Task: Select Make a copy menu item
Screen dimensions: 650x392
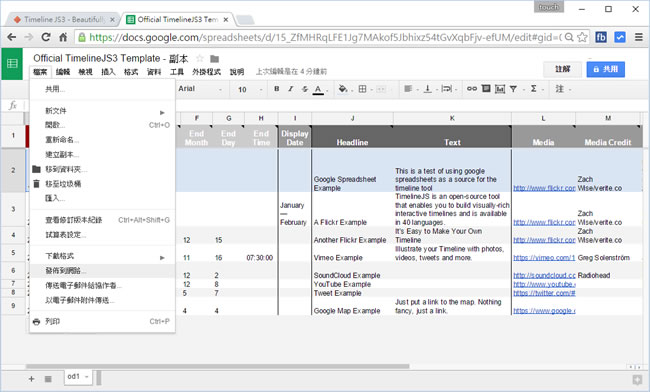Action: [x=102, y=155]
